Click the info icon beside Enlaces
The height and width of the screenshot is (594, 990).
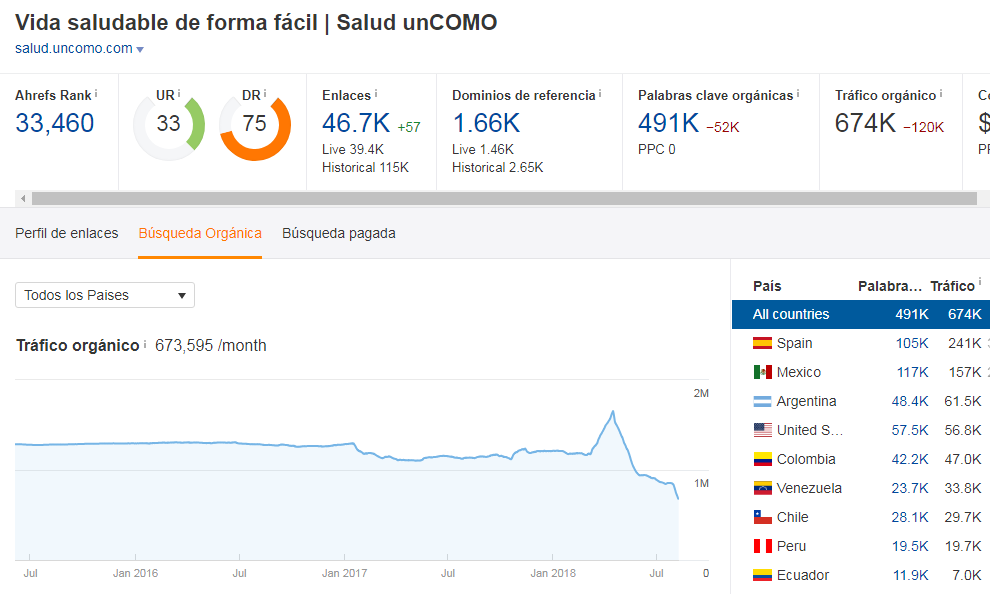[376, 93]
